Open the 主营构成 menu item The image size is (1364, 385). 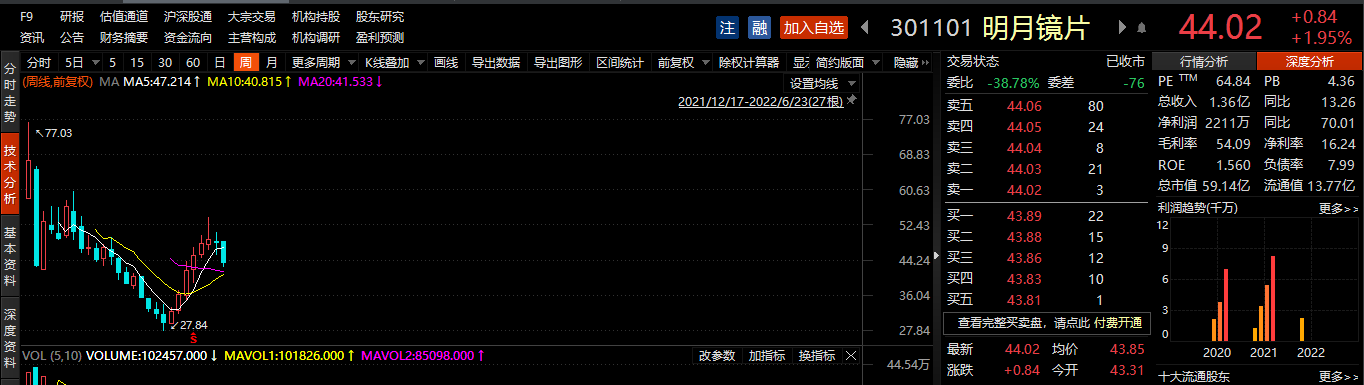click(251, 38)
